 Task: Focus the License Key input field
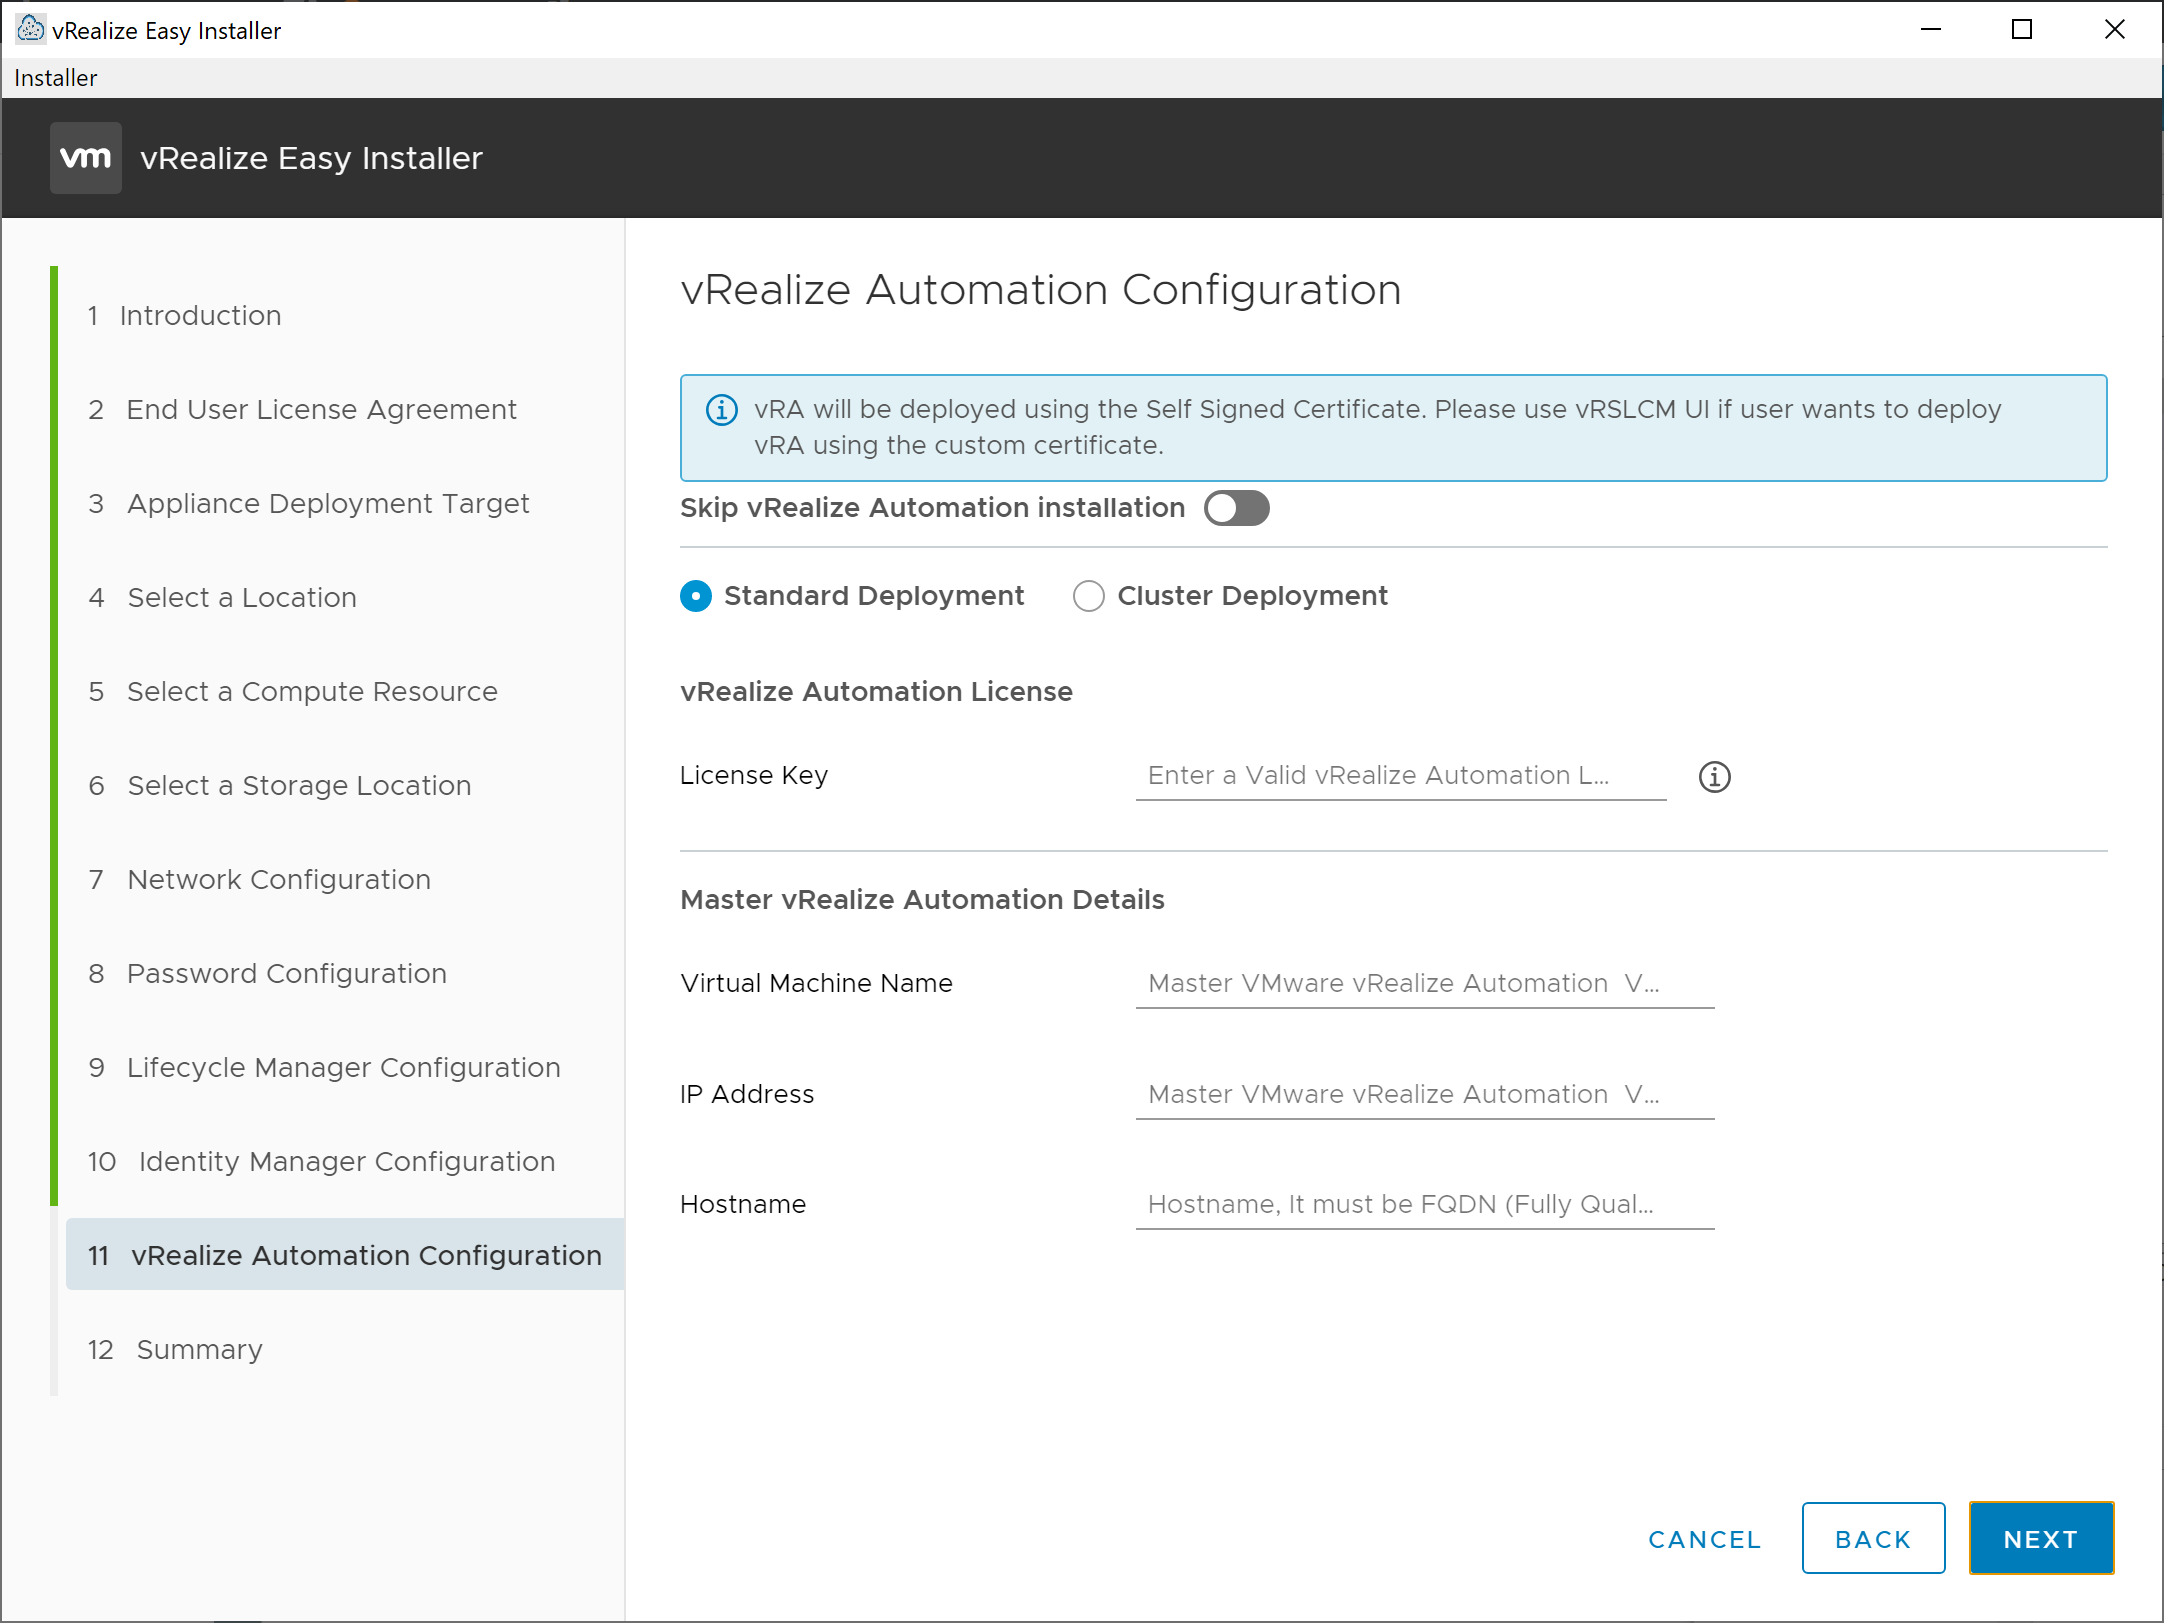click(x=1400, y=776)
